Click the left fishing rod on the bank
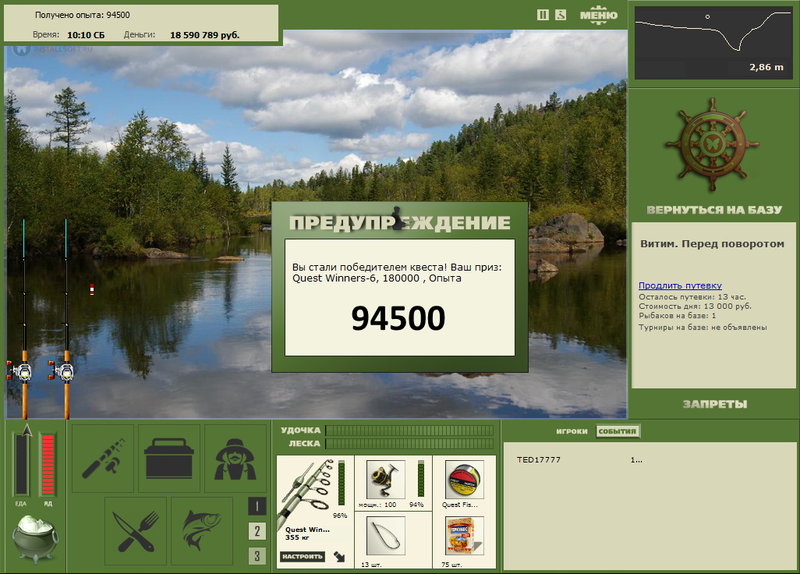 (x=23, y=319)
